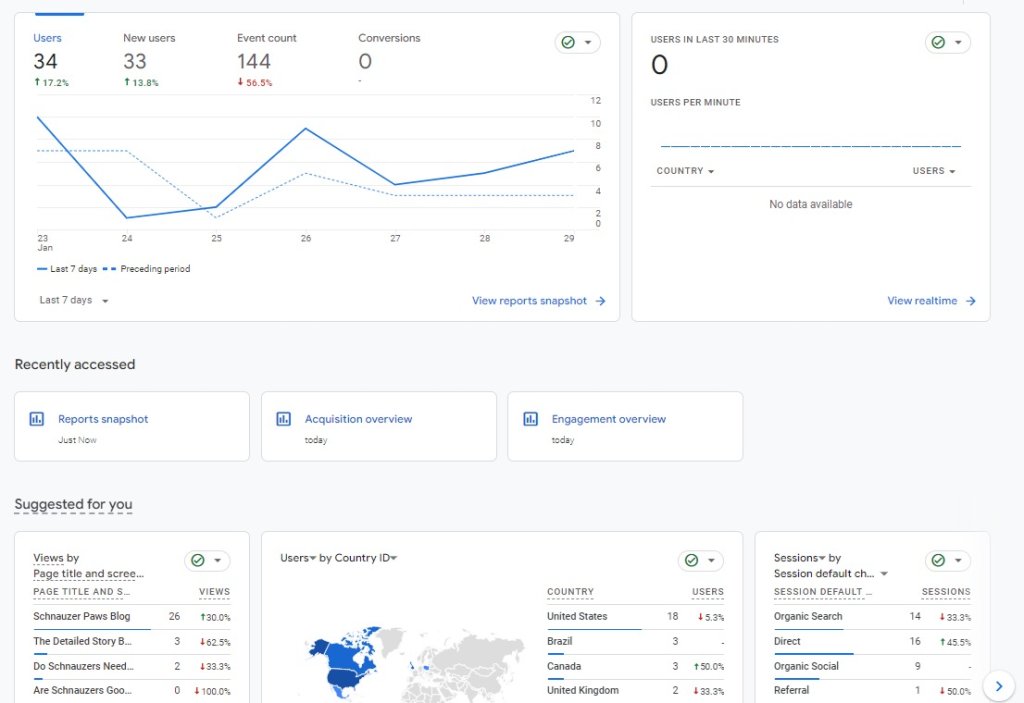Click the Reports snapshot card chart icon
This screenshot has height=703, width=1024.
click(x=37, y=419)
